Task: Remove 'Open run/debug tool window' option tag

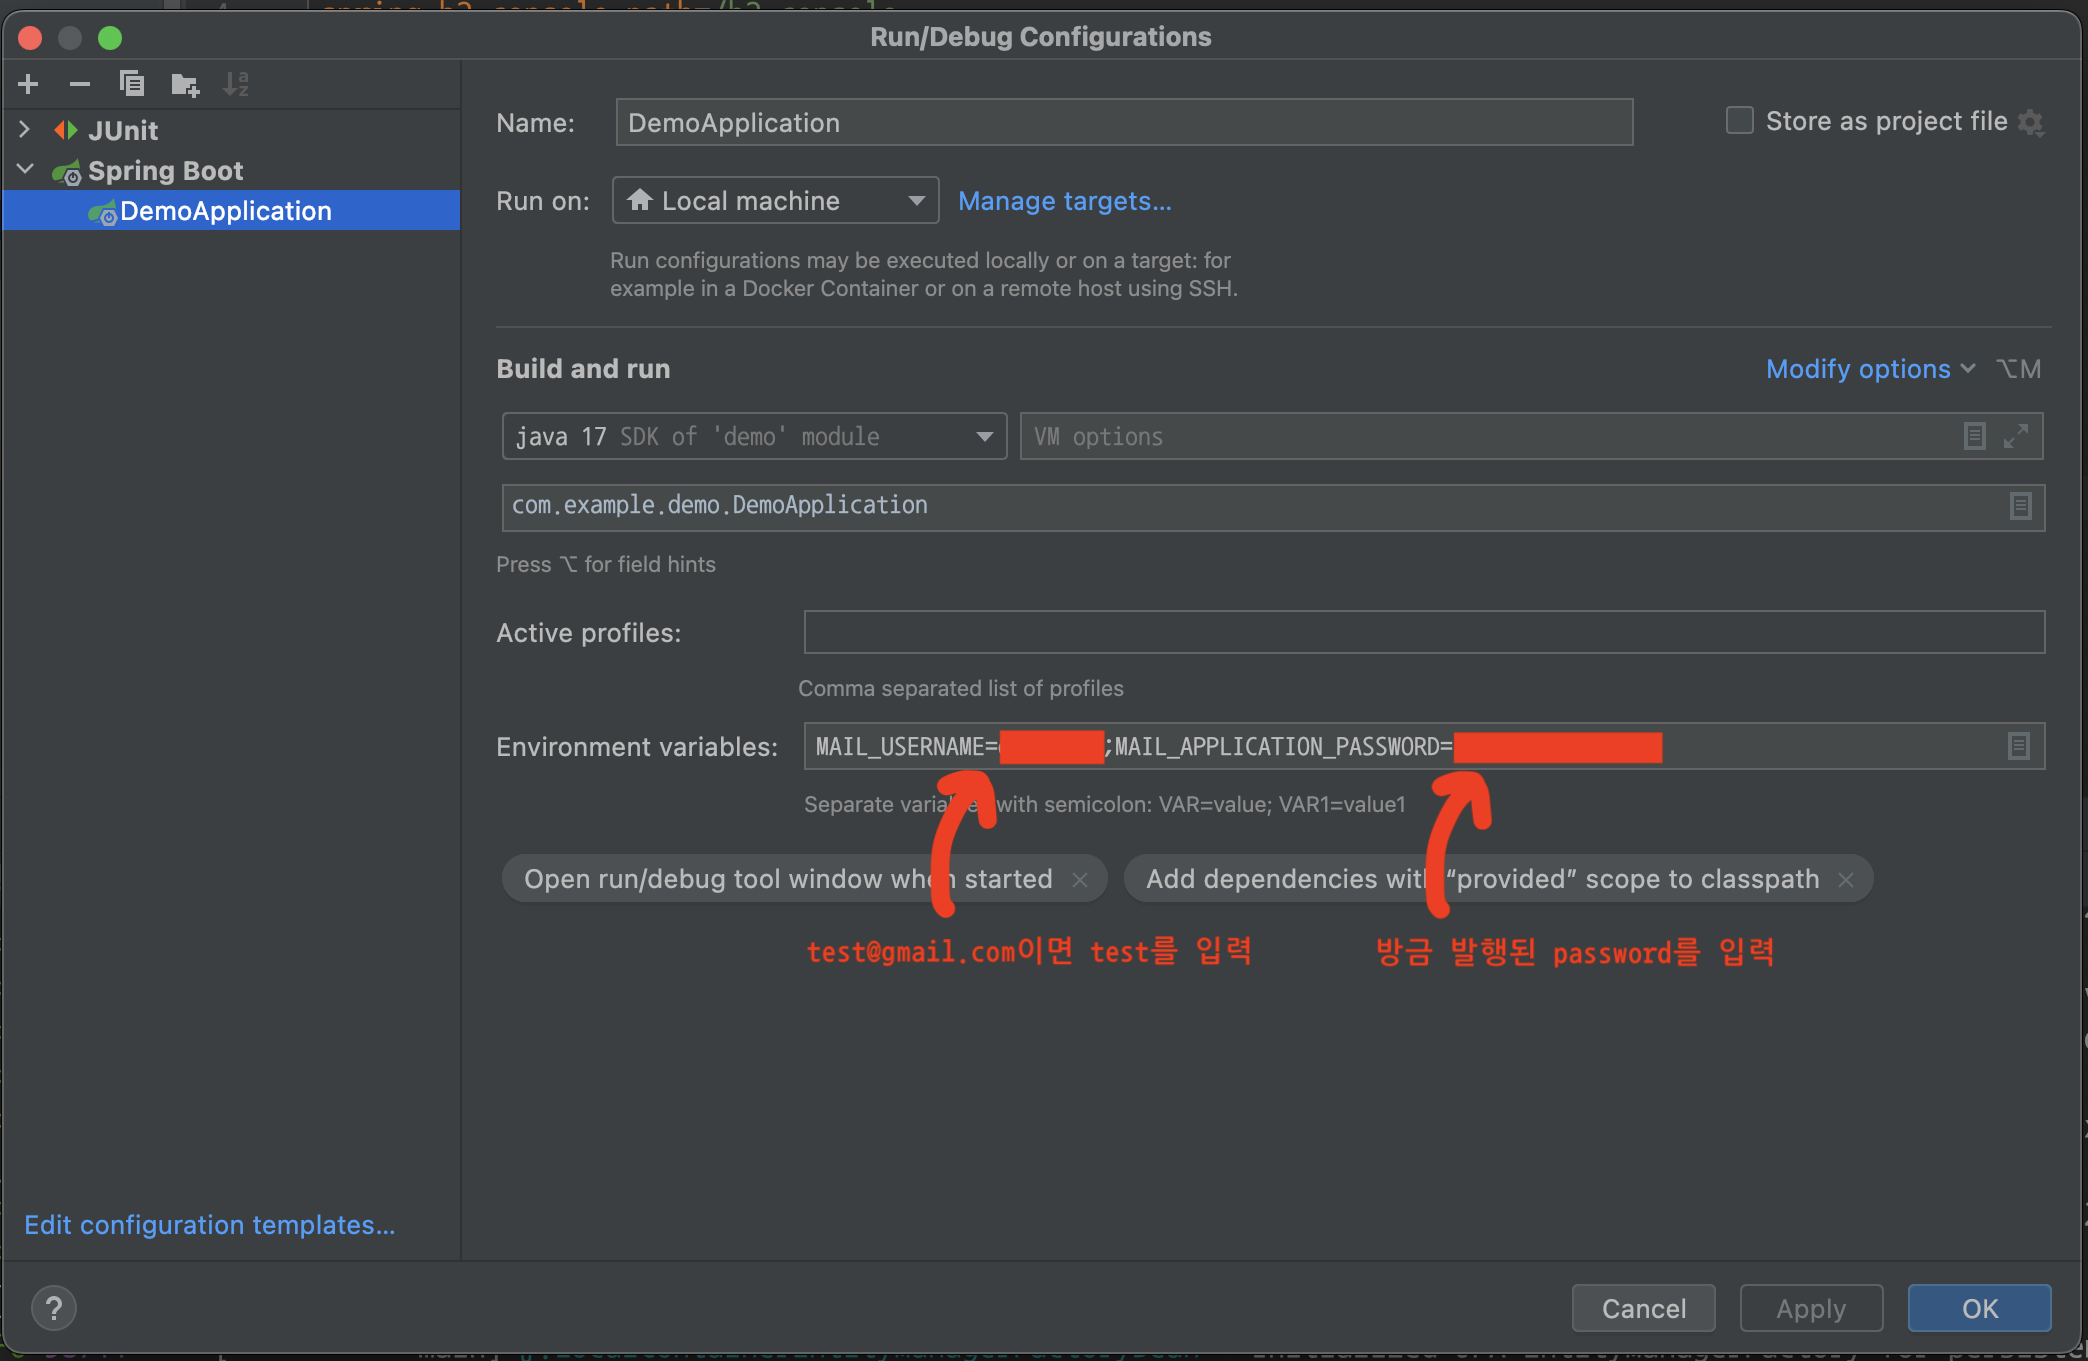Action: click(1080, 879)
